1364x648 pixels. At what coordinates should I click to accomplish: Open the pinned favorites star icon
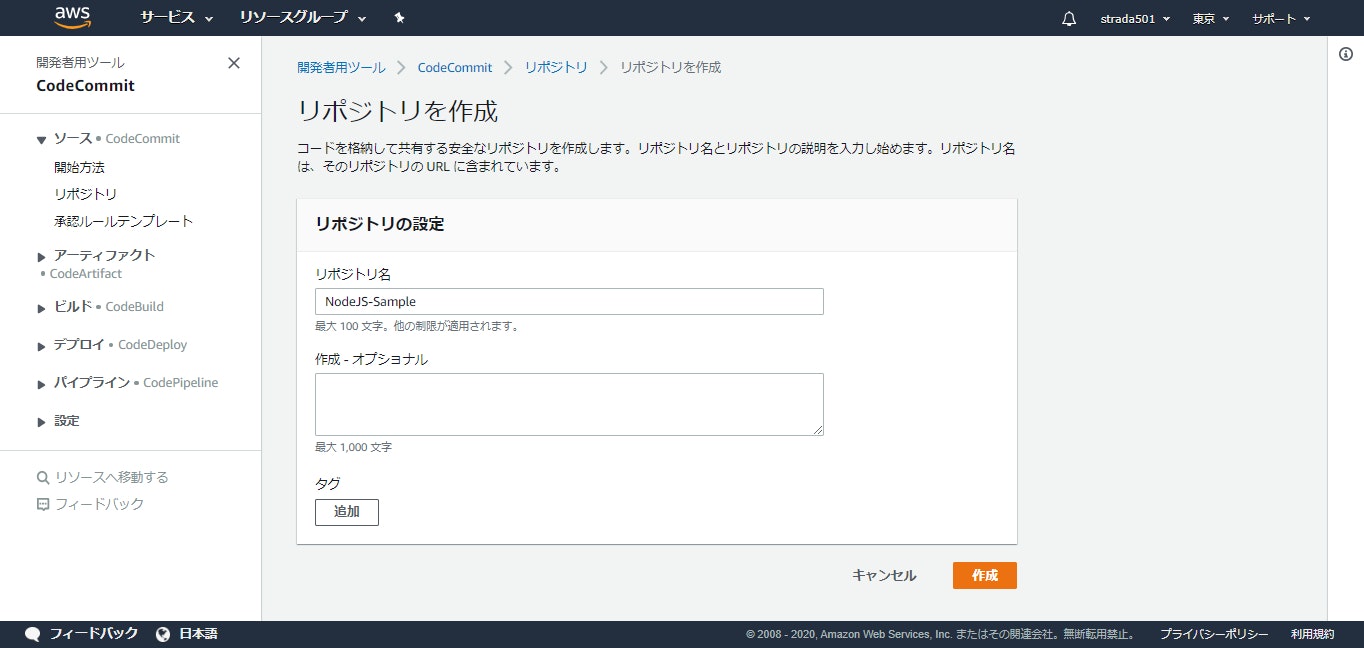tap(398, 17)
